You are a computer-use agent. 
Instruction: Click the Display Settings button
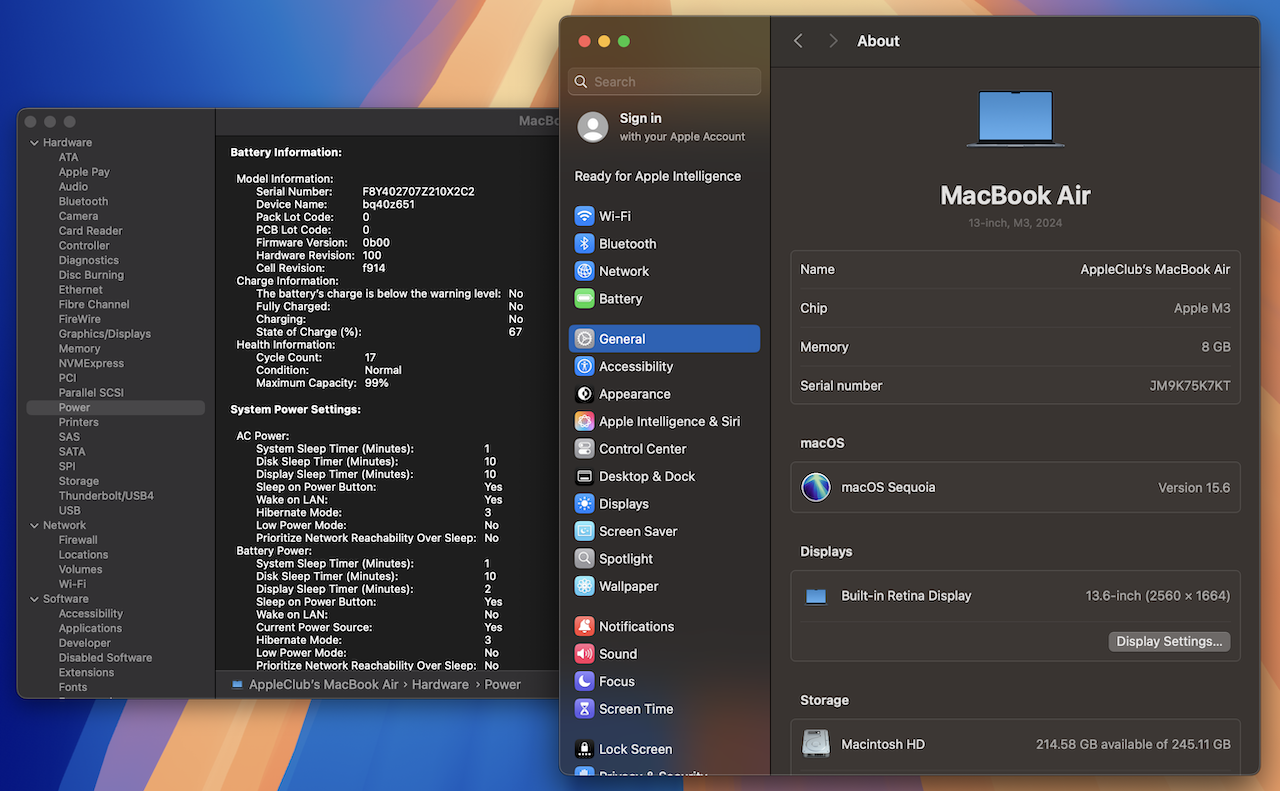tap(1169, 642)
